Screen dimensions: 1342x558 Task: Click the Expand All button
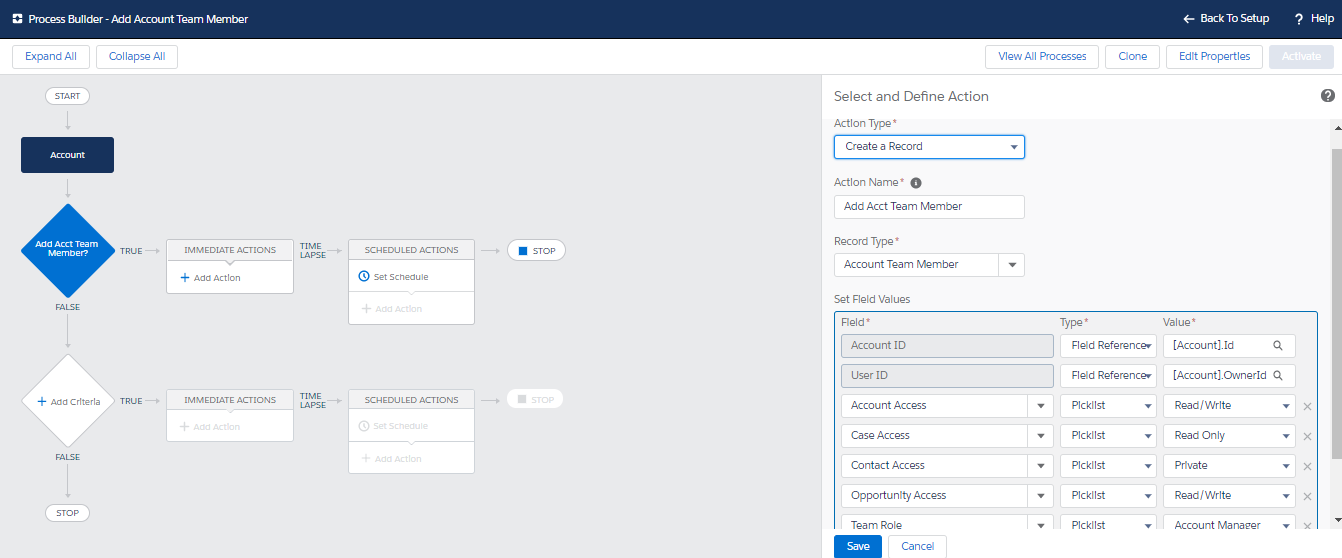(51, 57)
